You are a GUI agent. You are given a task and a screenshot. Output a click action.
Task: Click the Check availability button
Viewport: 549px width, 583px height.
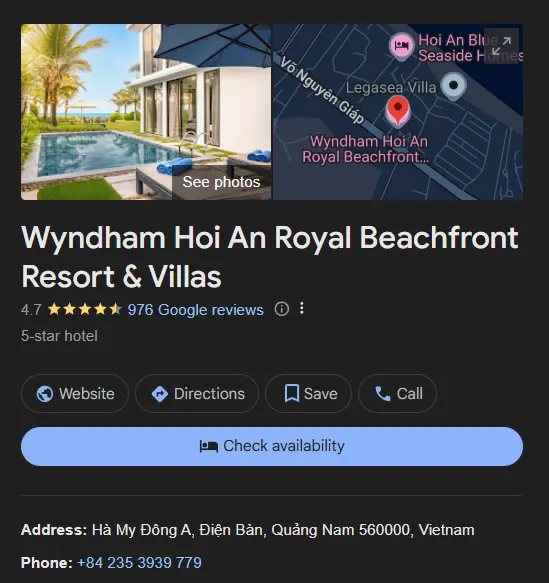[272, 446]
